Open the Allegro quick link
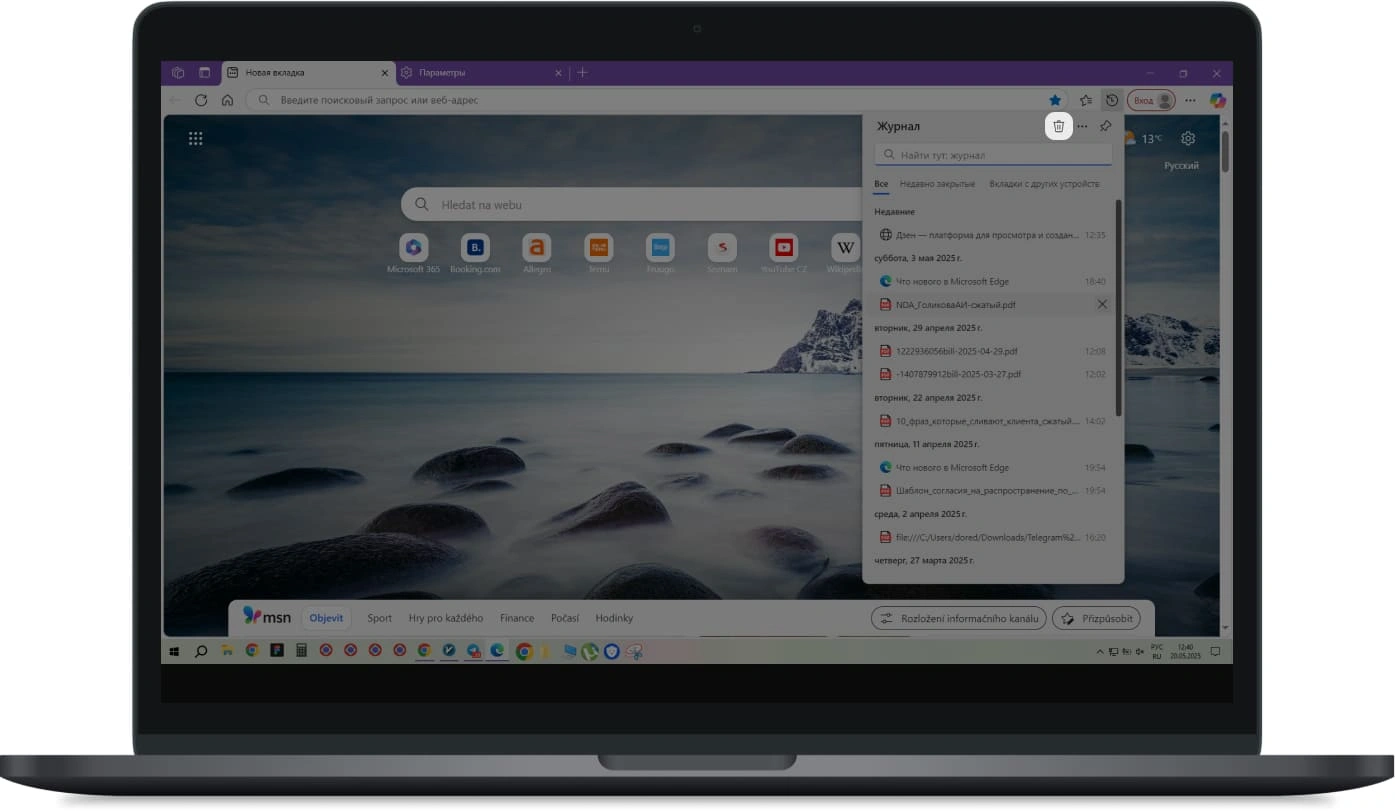This screenshot has width=1395, height=812. tap(537, 254)
